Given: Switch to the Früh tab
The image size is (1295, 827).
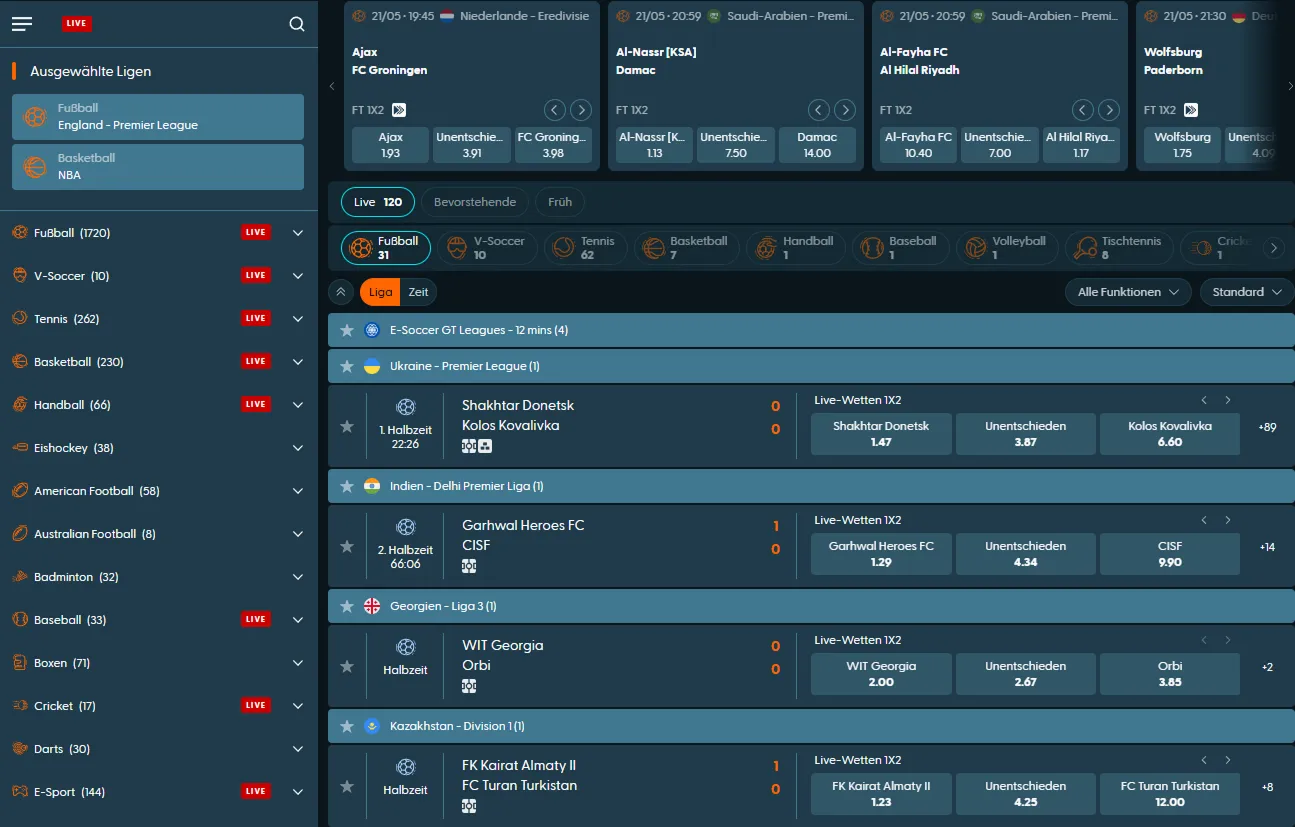Looking at the screenshot, I should click(x=560, y=202).
